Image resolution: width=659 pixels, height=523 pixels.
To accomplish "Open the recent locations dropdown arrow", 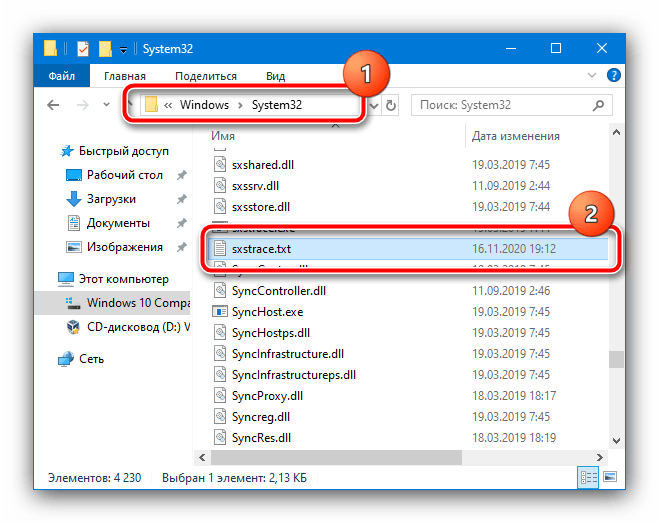I will 106,104.
